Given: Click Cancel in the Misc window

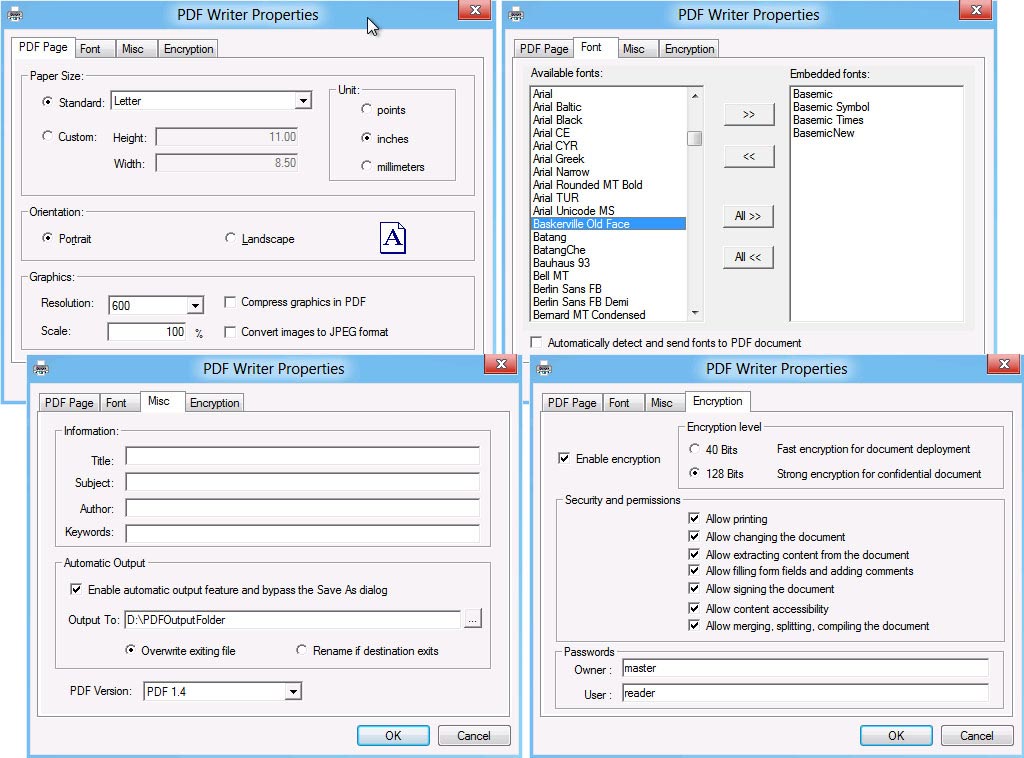Looking at the screenshot, I should tap(473, 735).
